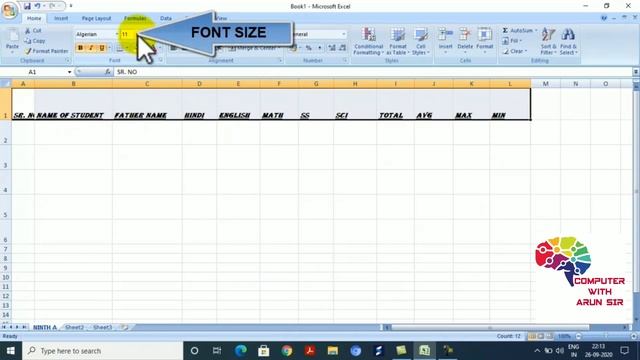Click the Insert Worksheet tab icon
640x360 pixels.
124,327
